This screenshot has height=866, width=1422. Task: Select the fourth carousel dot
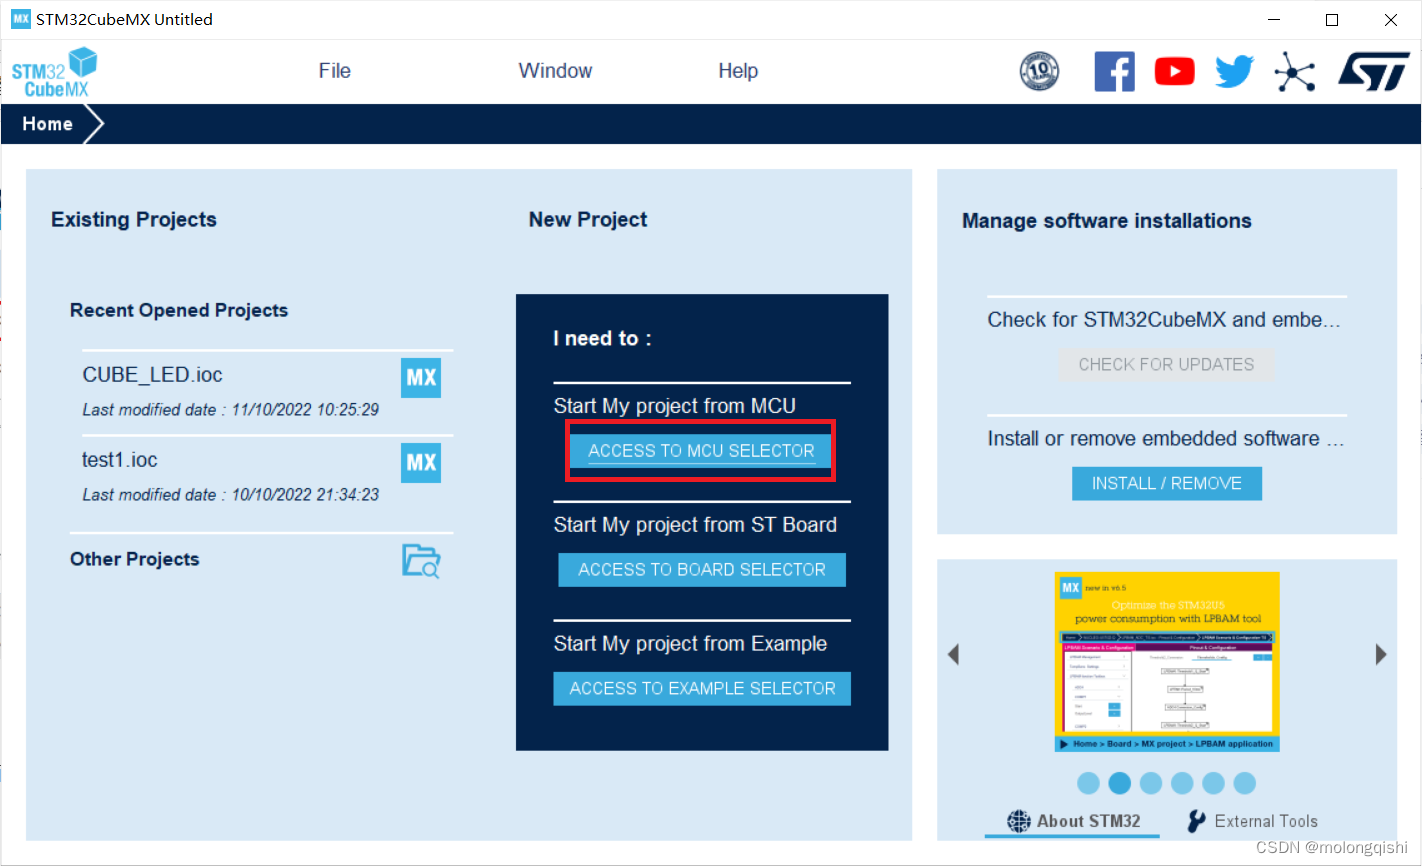point(1182,783)
